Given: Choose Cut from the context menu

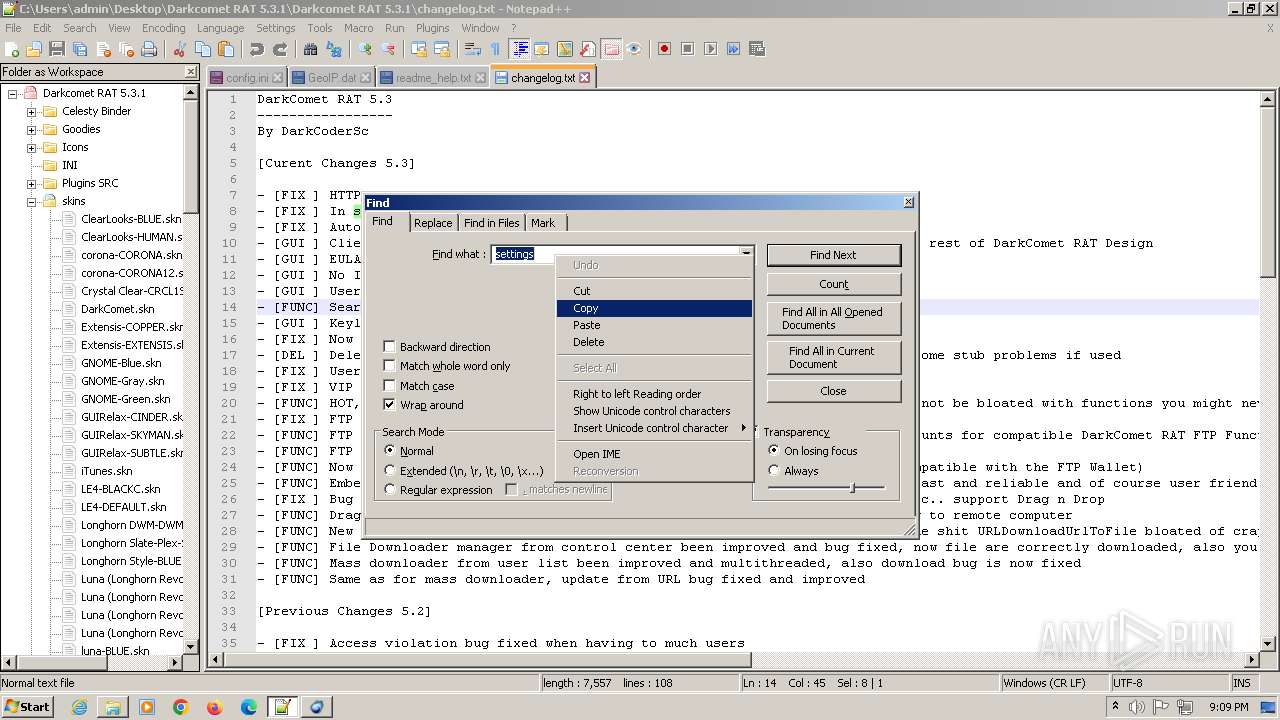Looking at the screenshot, I should pos(654,291).
